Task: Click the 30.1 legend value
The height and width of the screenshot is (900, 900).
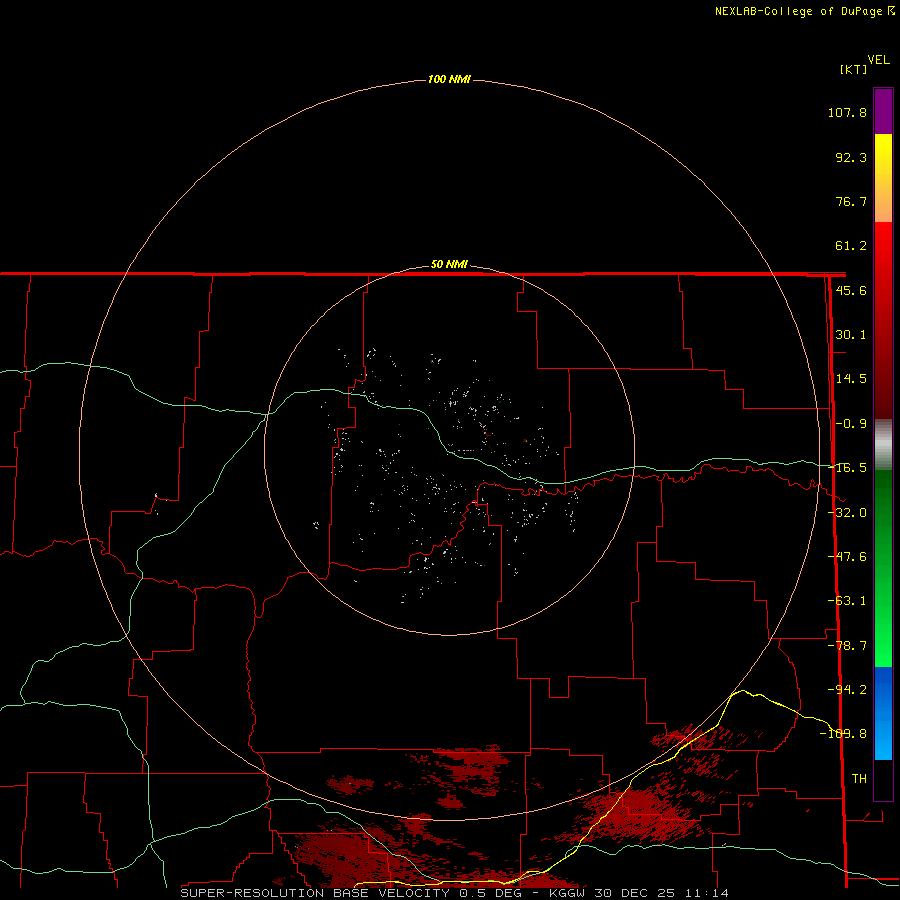Action: click(x=851, y=335)
